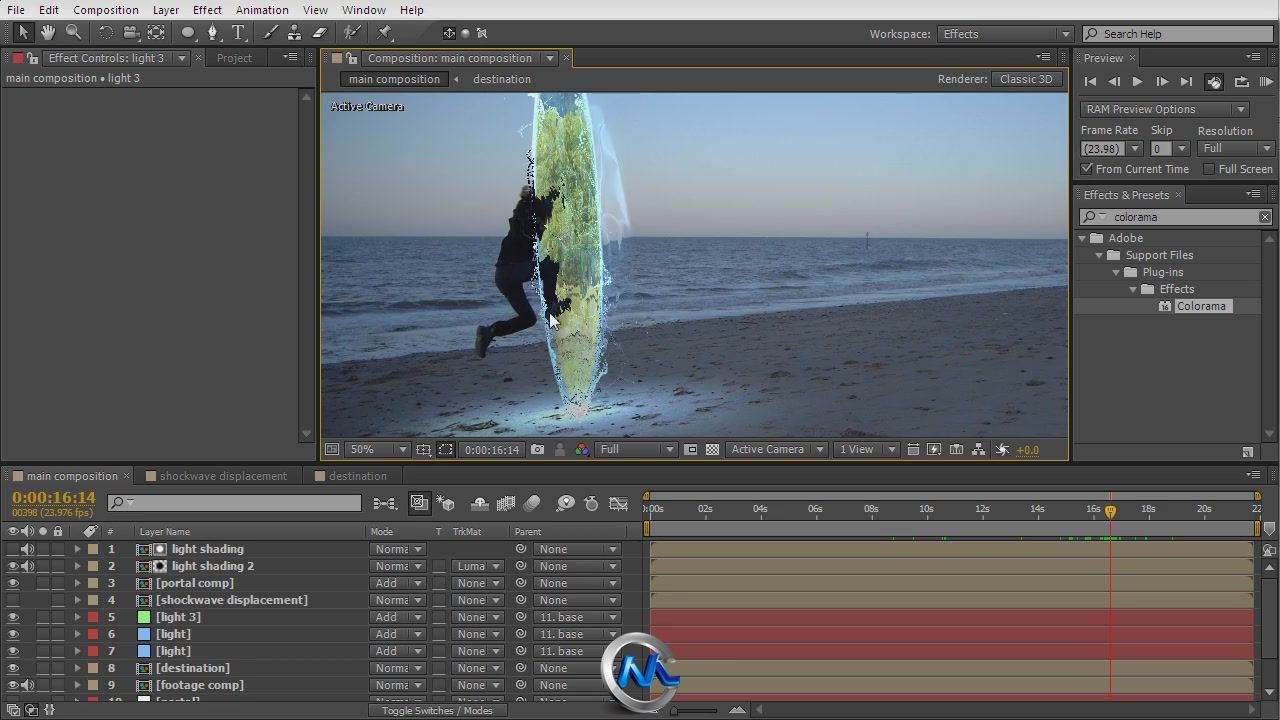Select the Brush tool

(271, 33)
